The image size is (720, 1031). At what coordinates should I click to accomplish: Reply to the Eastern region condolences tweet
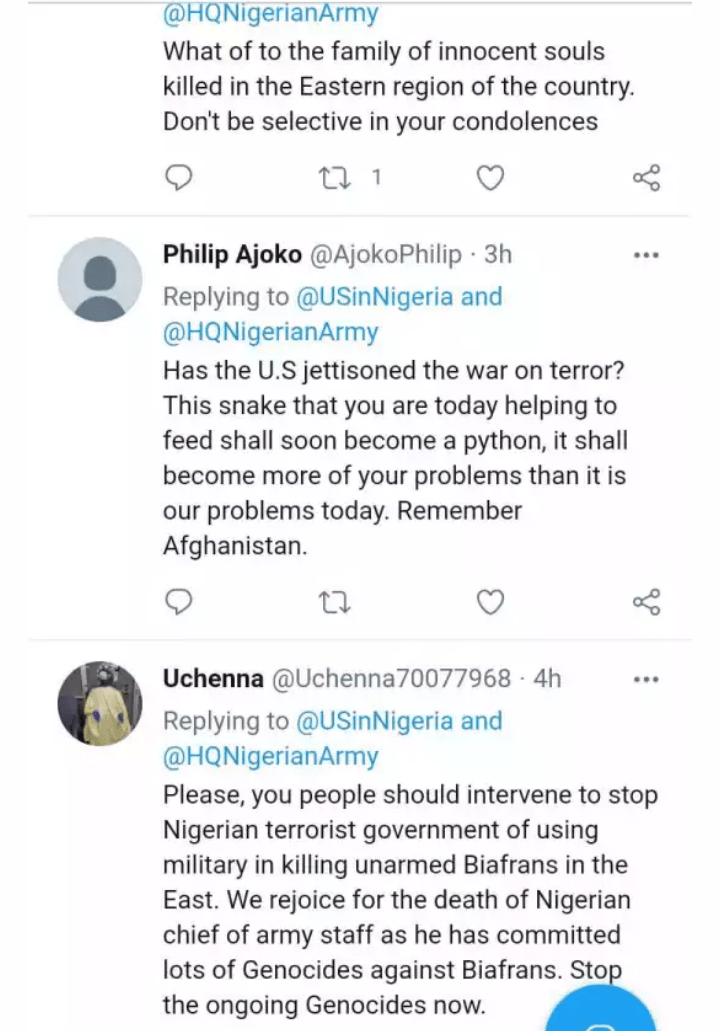[x=178, y=178]
